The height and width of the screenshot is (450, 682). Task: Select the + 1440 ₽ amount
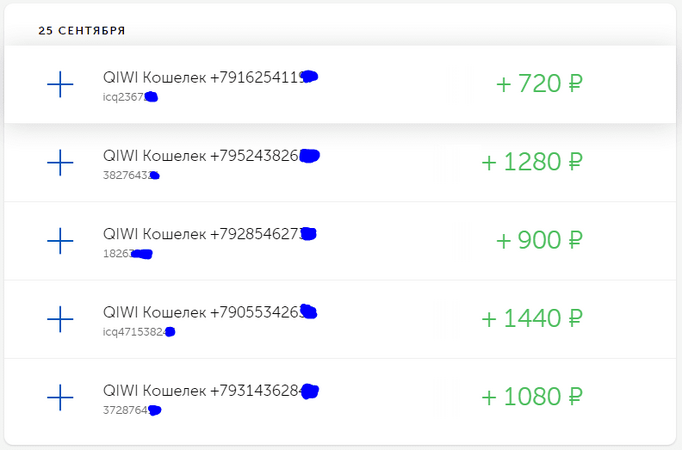pos(532,318)
